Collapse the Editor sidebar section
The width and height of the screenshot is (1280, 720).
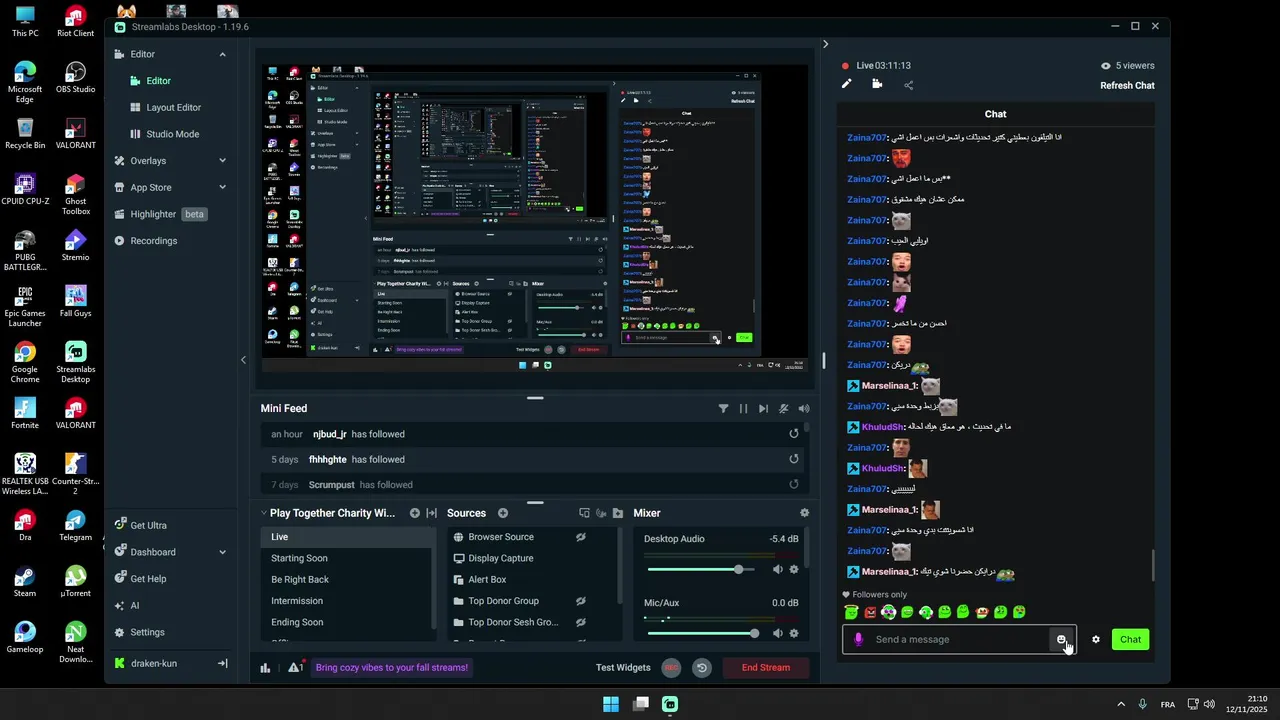(222, 54)
